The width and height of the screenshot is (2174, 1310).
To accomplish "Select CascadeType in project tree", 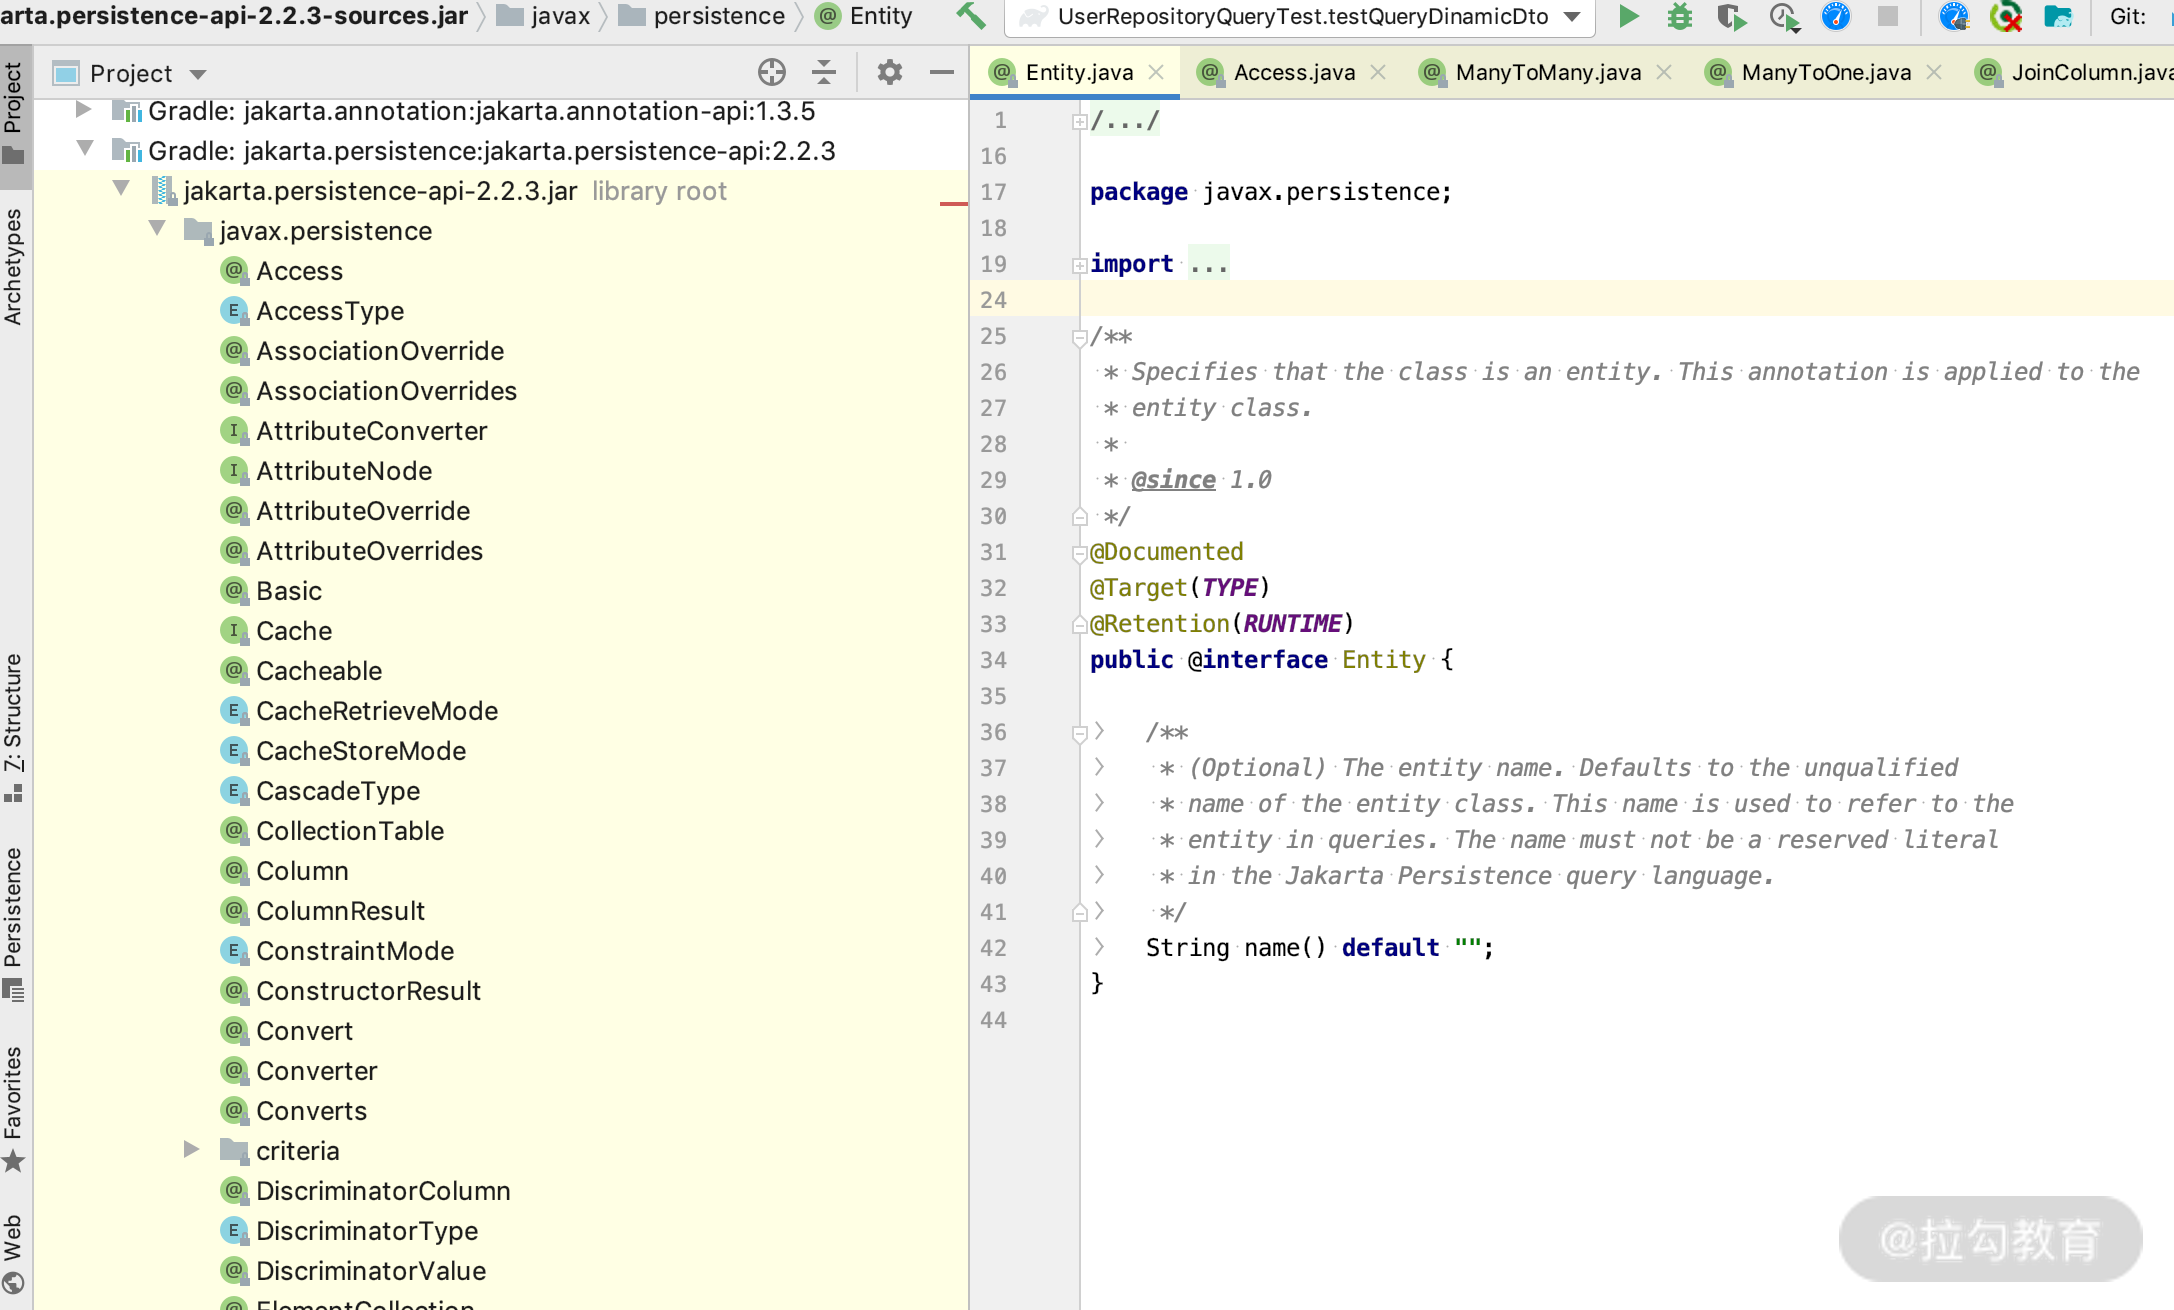I will tap(337, 791).
